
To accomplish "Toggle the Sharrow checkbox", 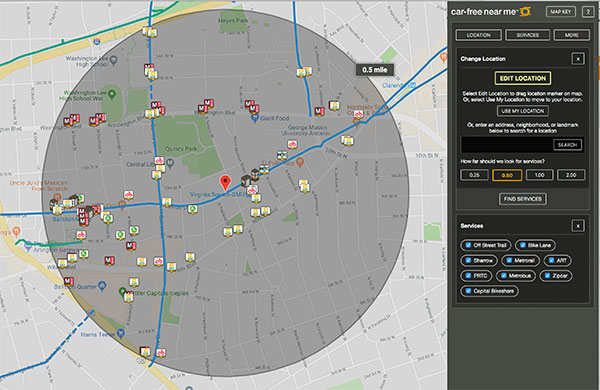I will (468, 260).
